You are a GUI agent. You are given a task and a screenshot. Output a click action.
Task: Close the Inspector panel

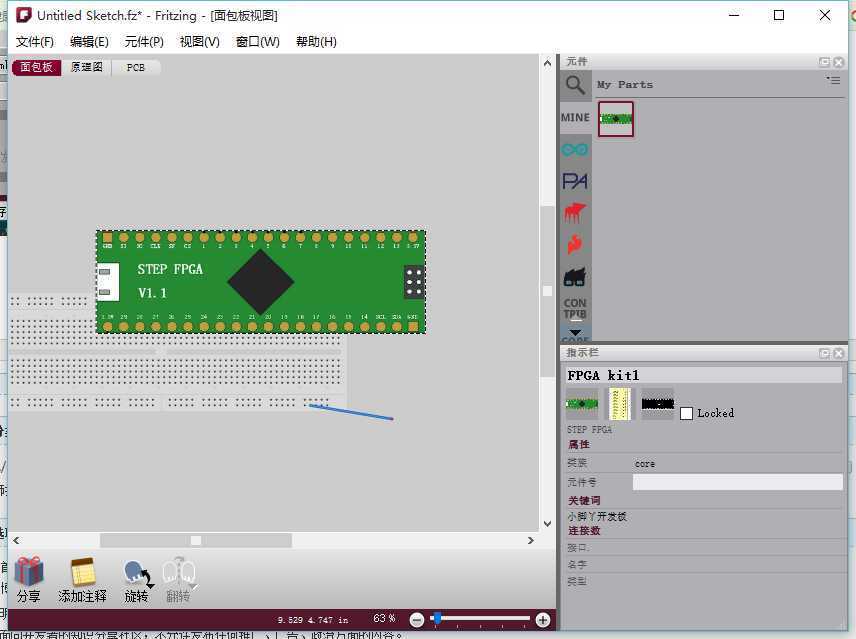pyautogui.click(x=839, y=354)
